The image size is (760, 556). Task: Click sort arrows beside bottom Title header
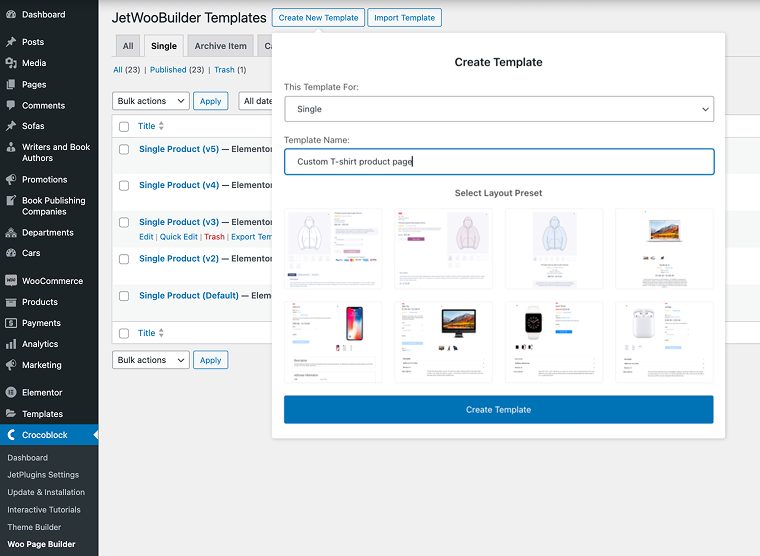(161, 333)
